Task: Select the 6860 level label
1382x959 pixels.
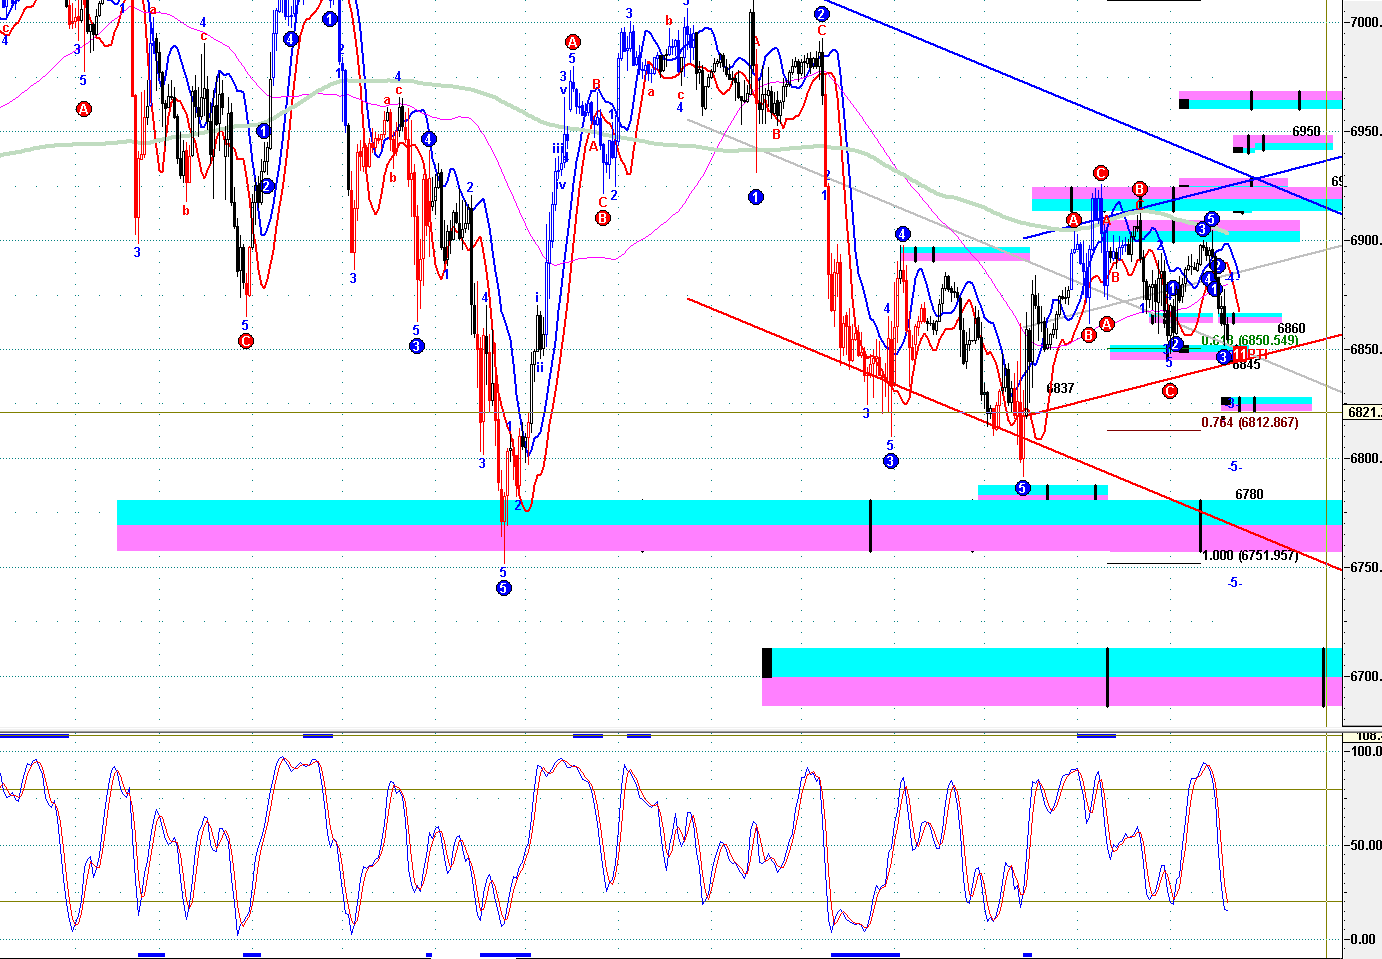Action: click(1291, 328)
